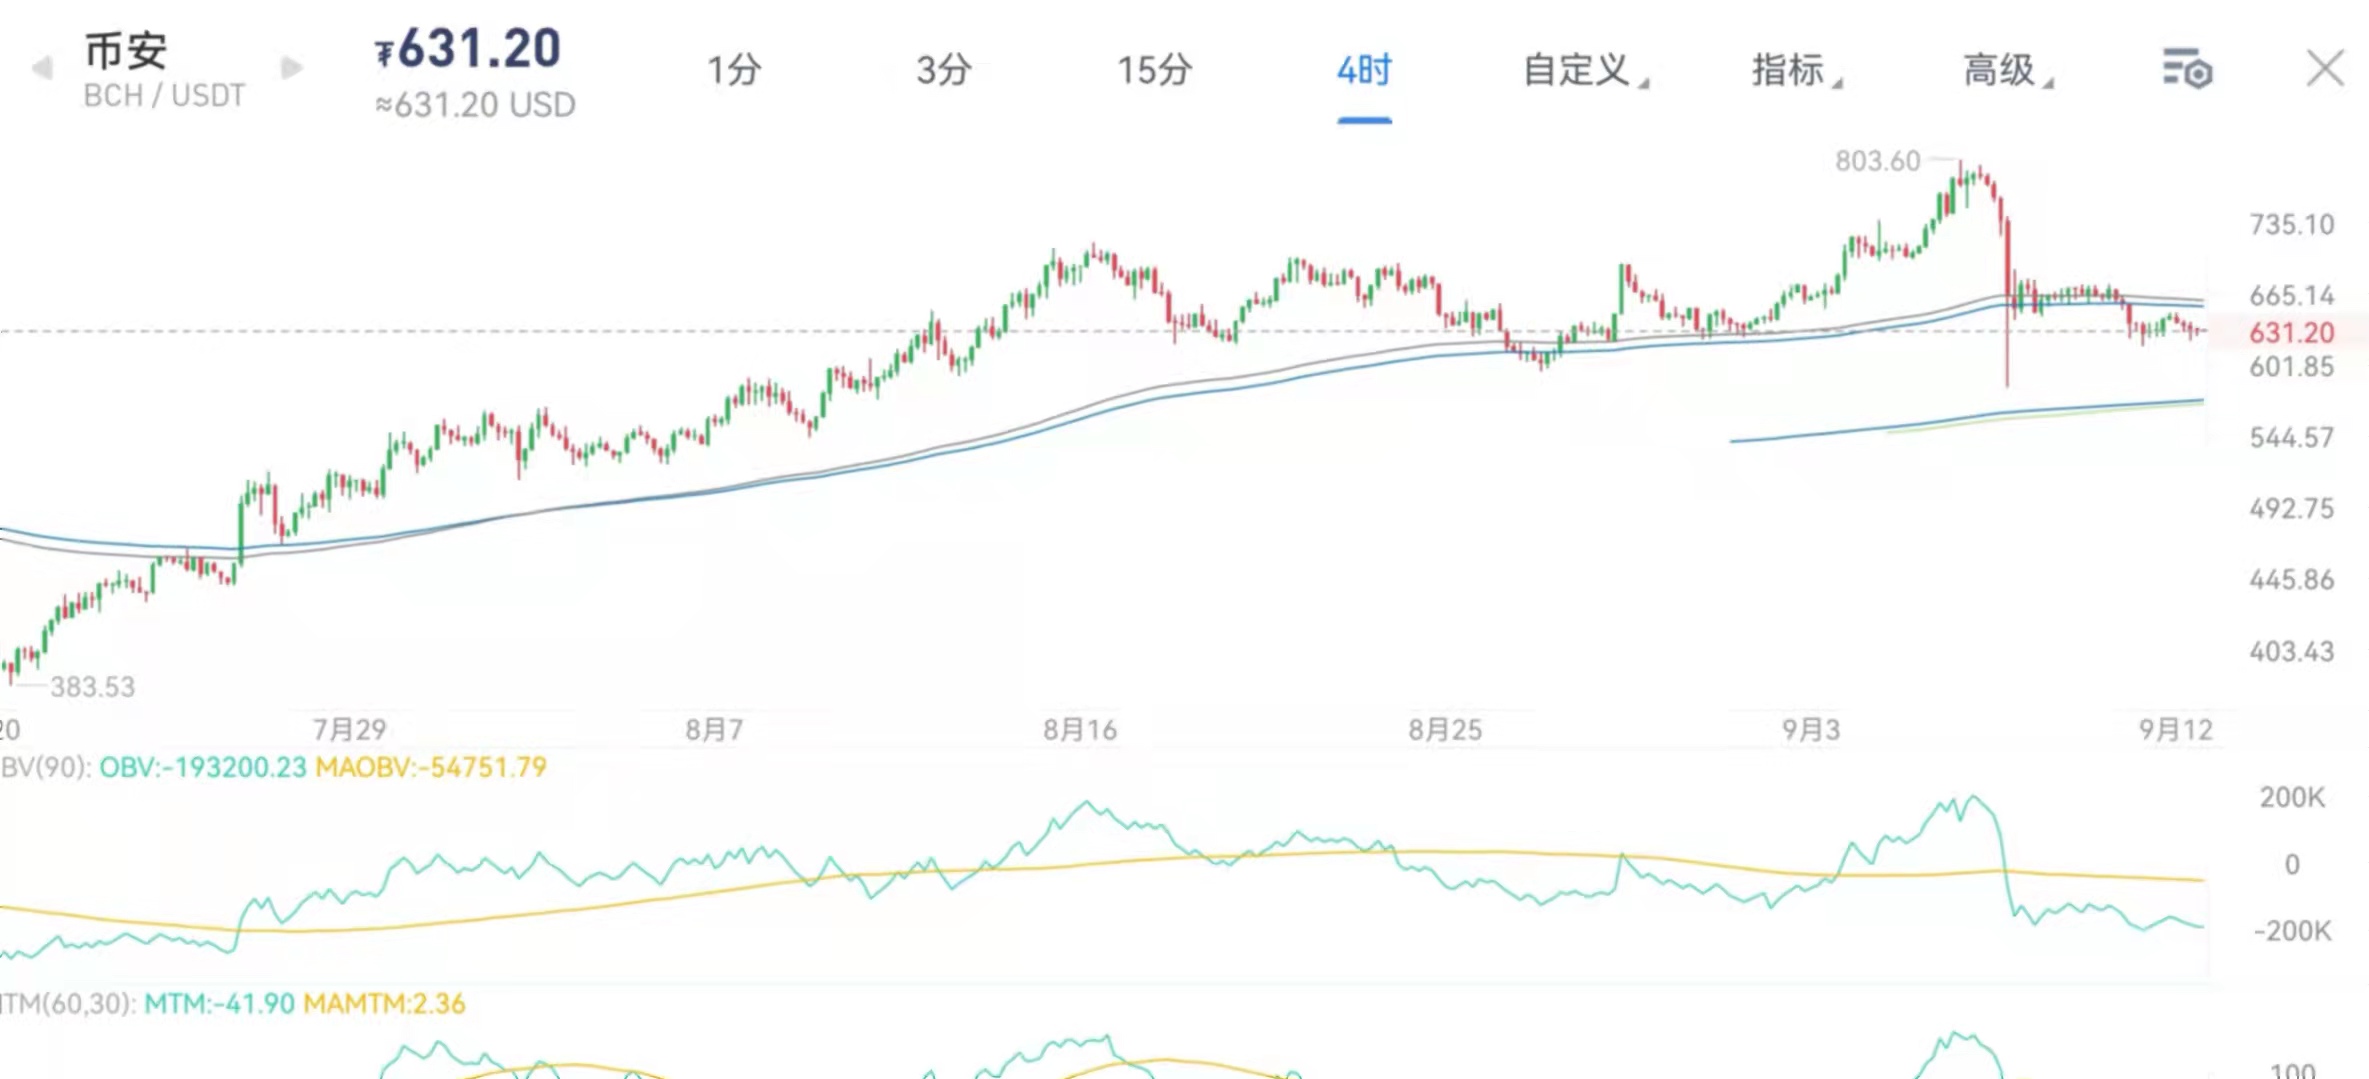Click the 601.85 price axis label
This screenshot has width=2369, height=1079.
coord(2291,367)
